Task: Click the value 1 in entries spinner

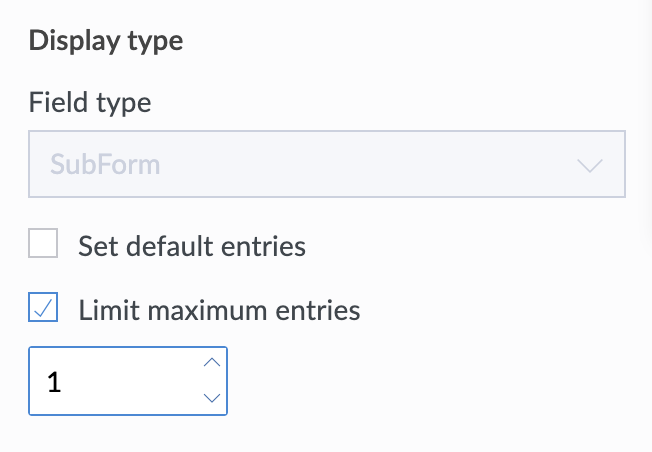Action: click(54, 381)
